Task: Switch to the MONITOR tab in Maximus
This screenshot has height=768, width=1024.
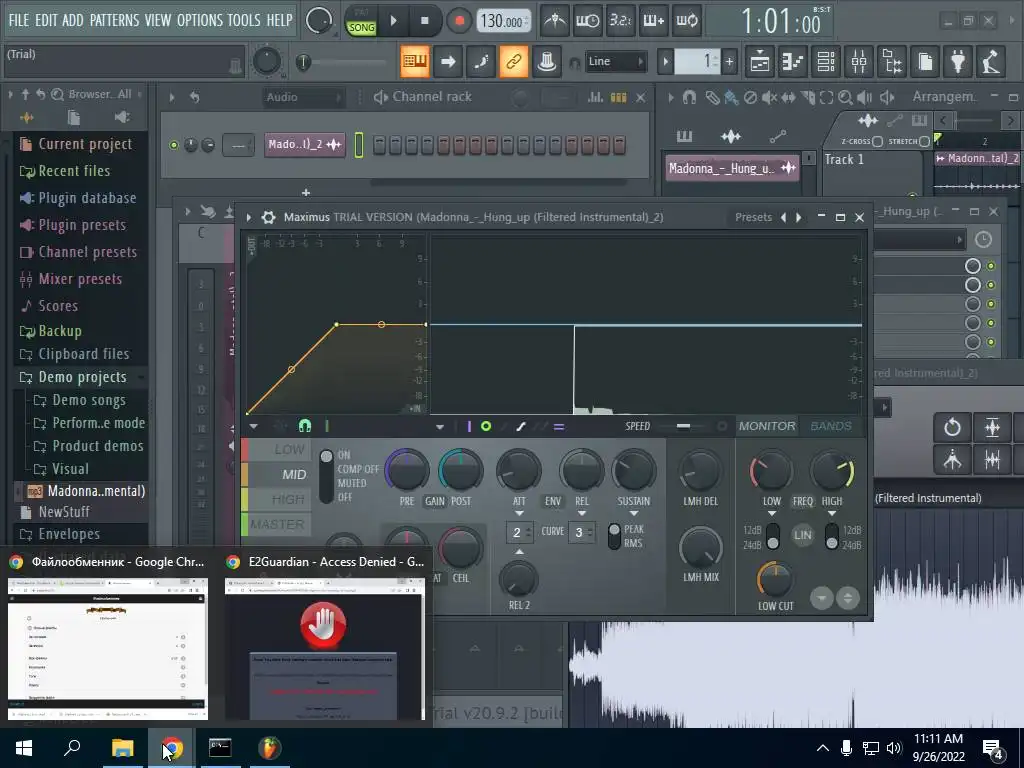Action: tap(767, 426)
